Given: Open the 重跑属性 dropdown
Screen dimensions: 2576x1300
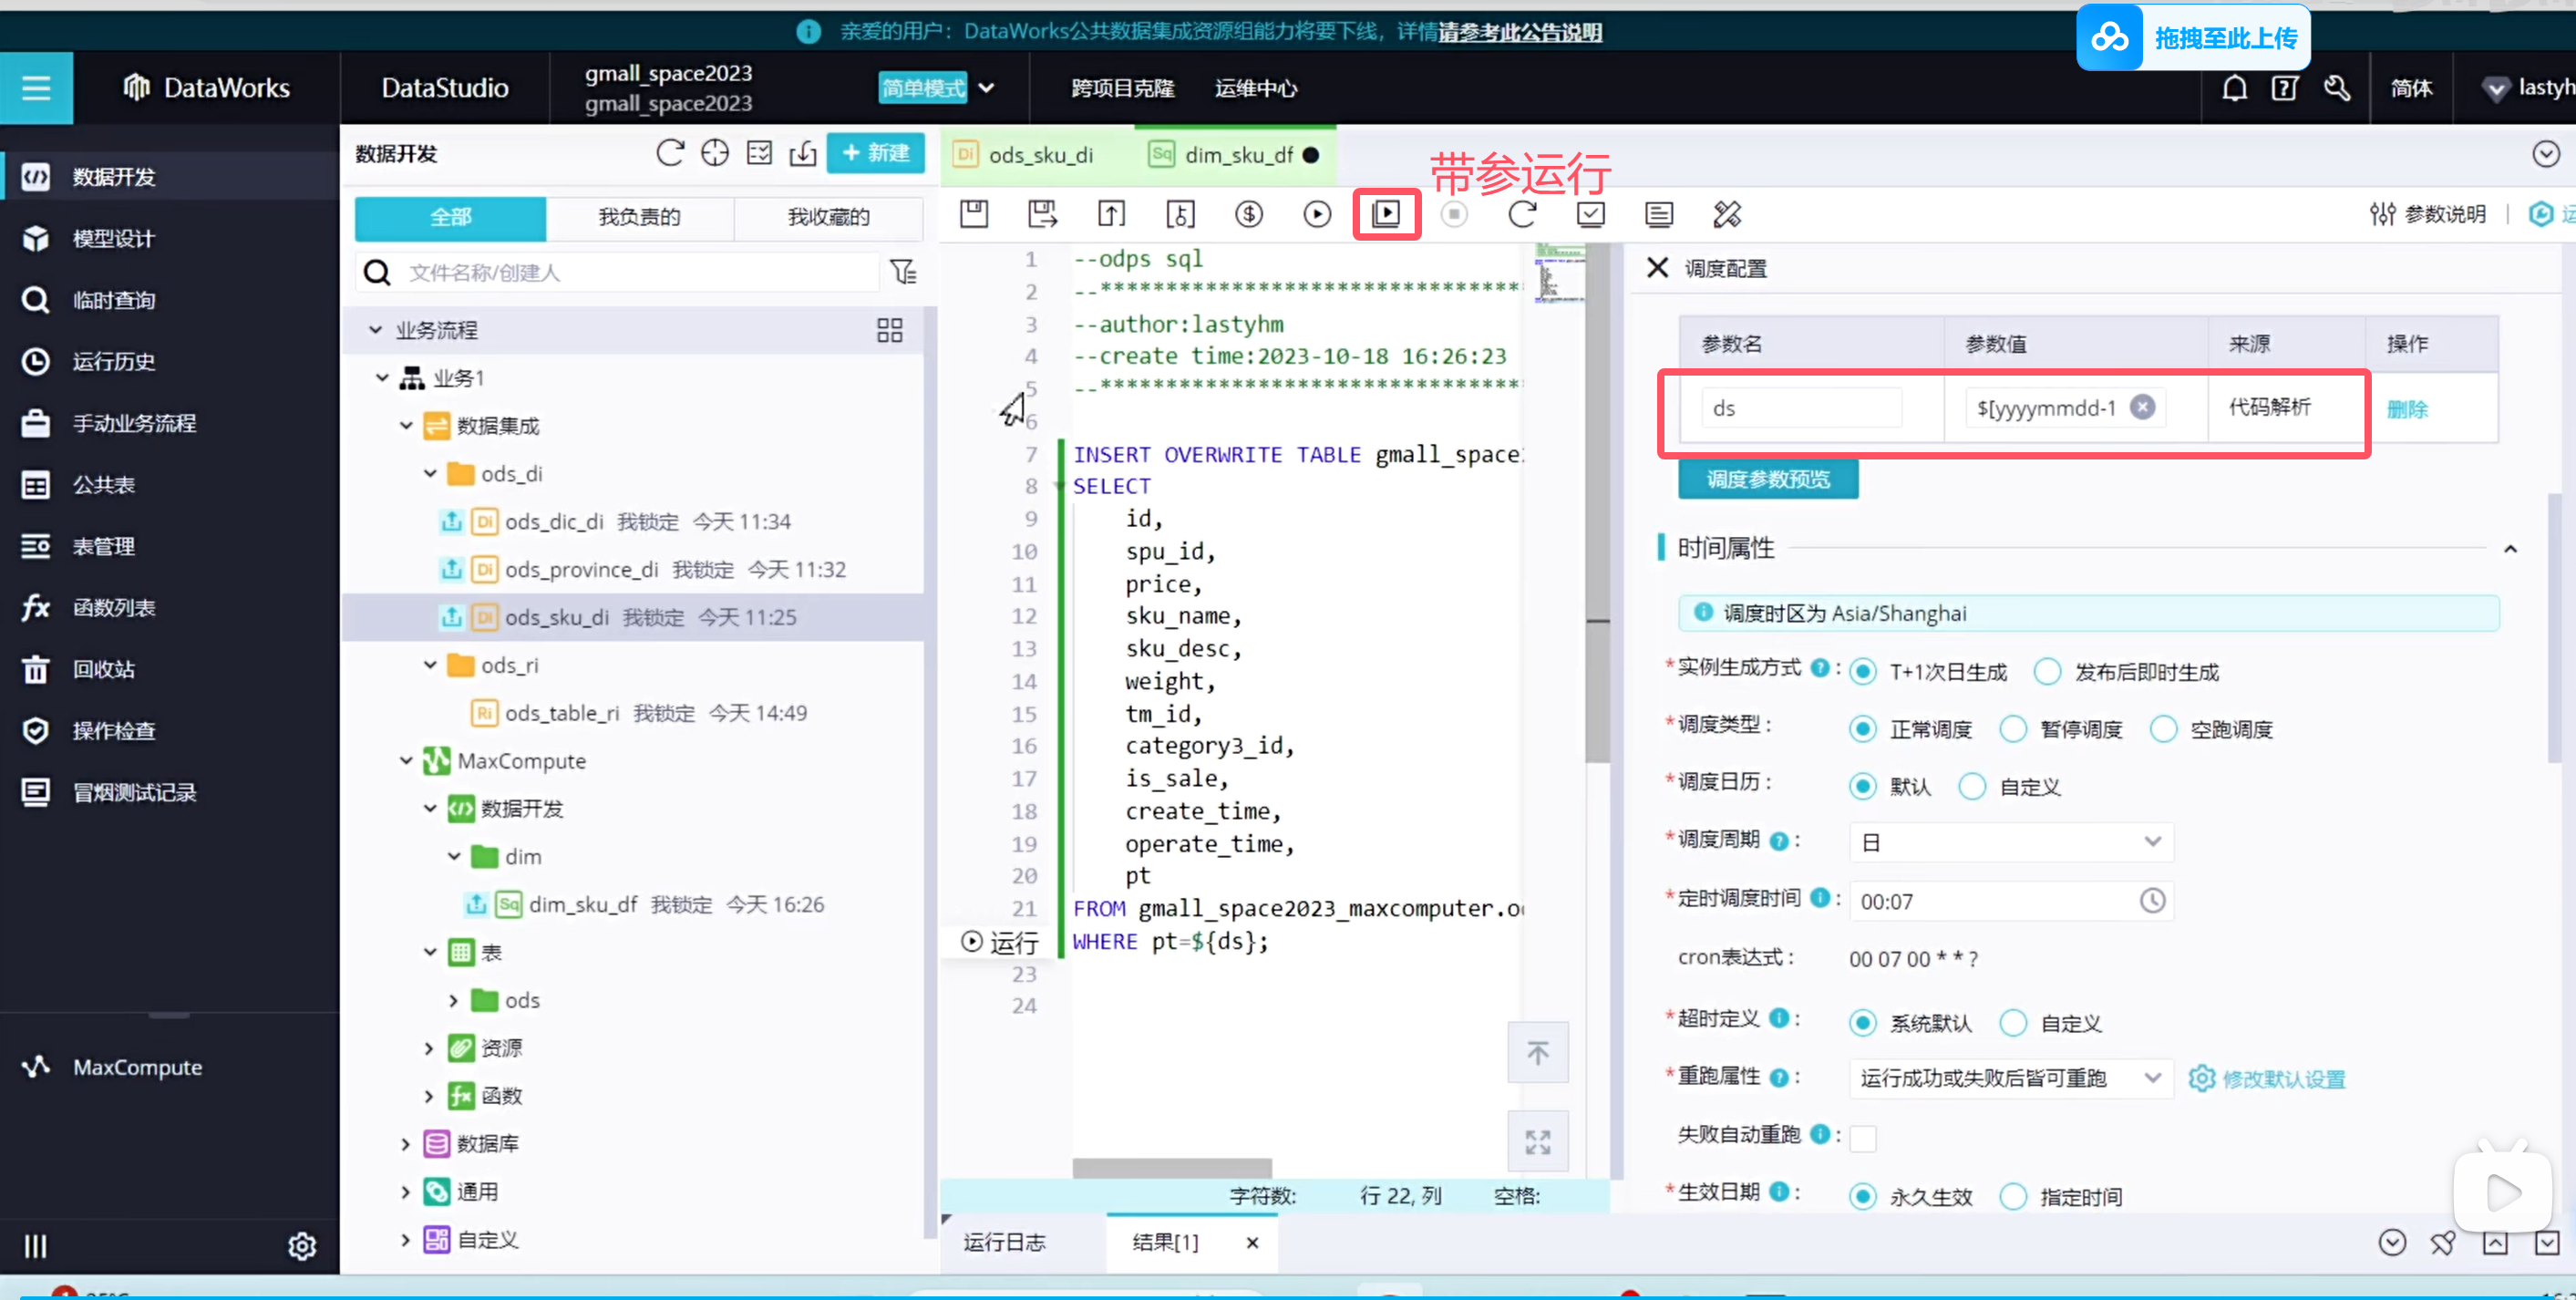Looking at the screenshot, I should click(x=2010, y=1078).
